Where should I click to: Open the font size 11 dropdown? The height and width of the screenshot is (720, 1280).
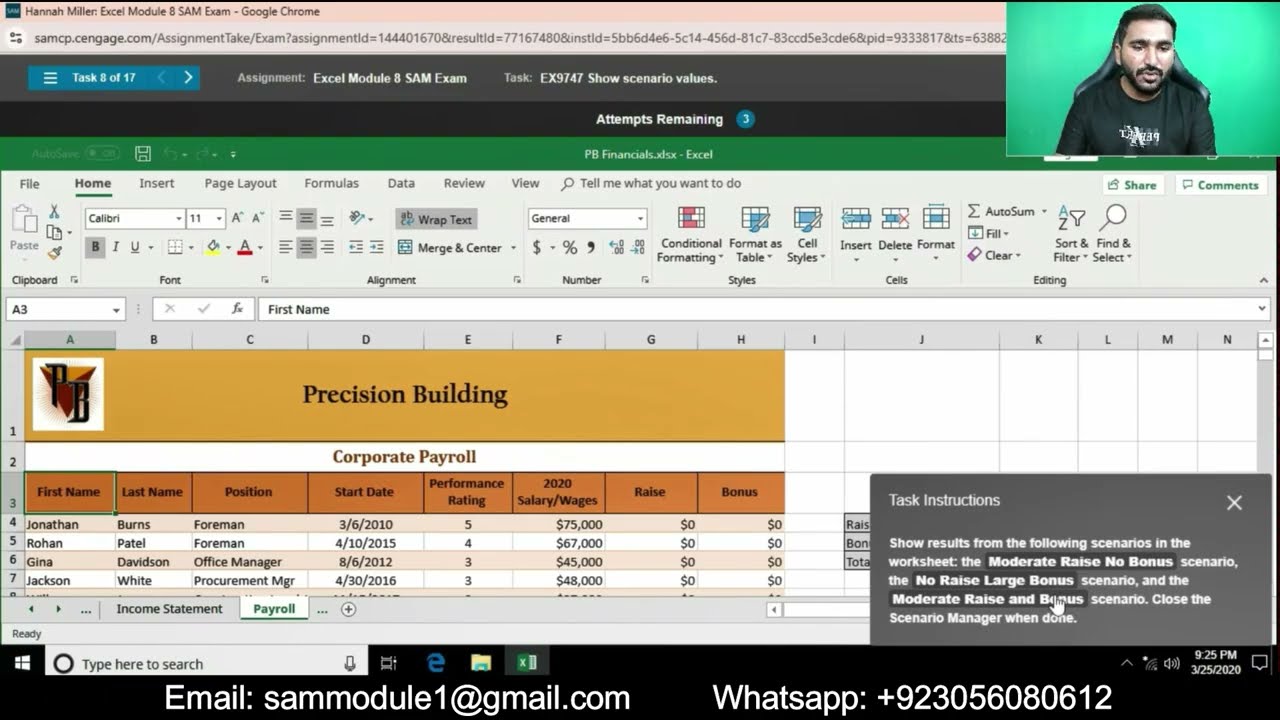coord(219,218)
